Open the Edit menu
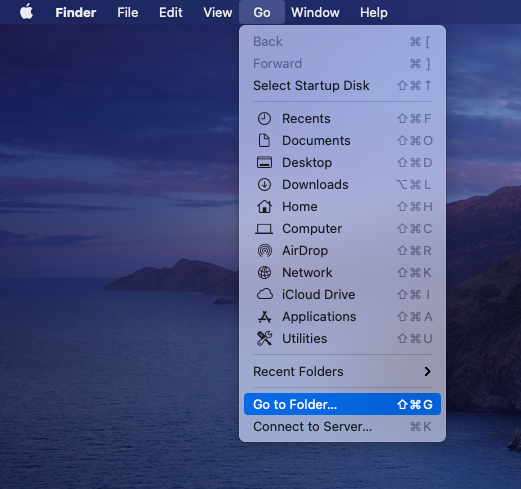The image size is (521, 489). pyautogui.click(x=171, y=12)
